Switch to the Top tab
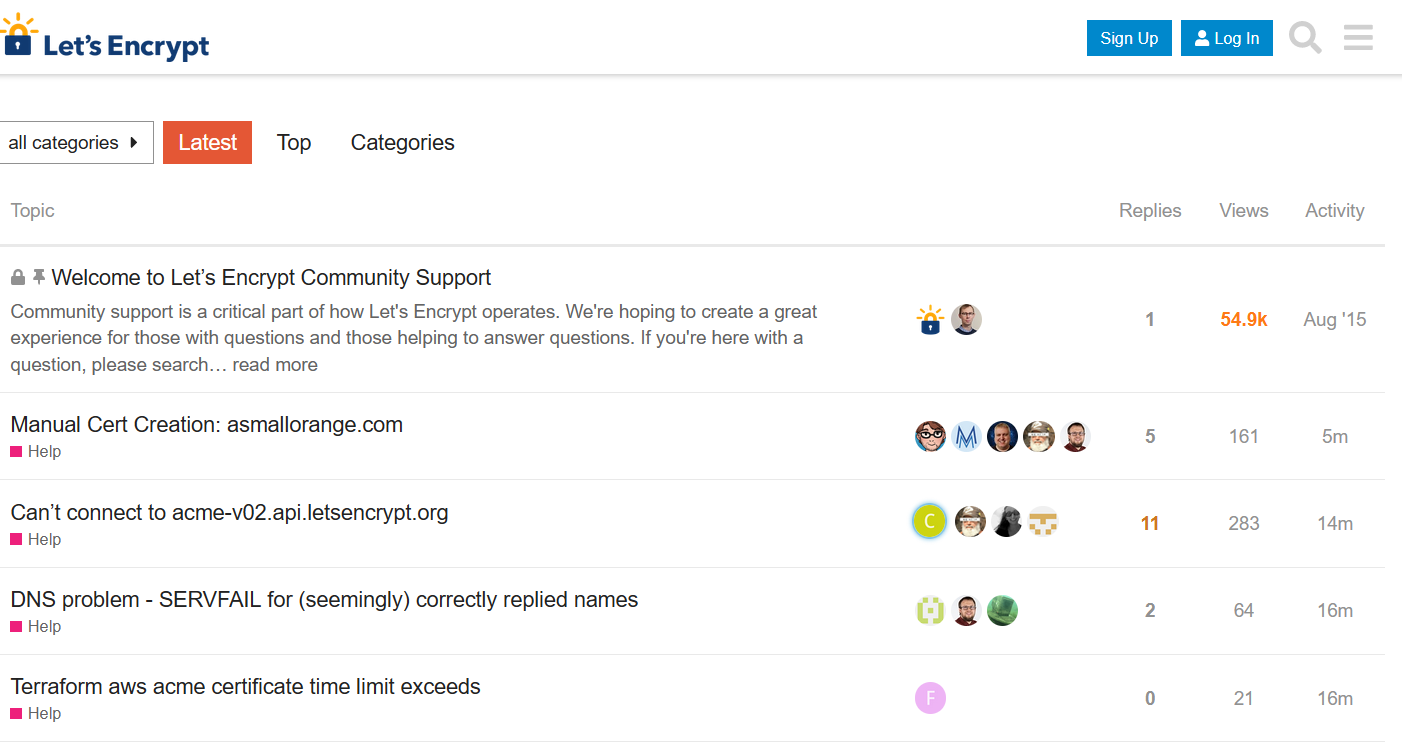Viewport: 1402px width, 744px height. tap(294, 142)
